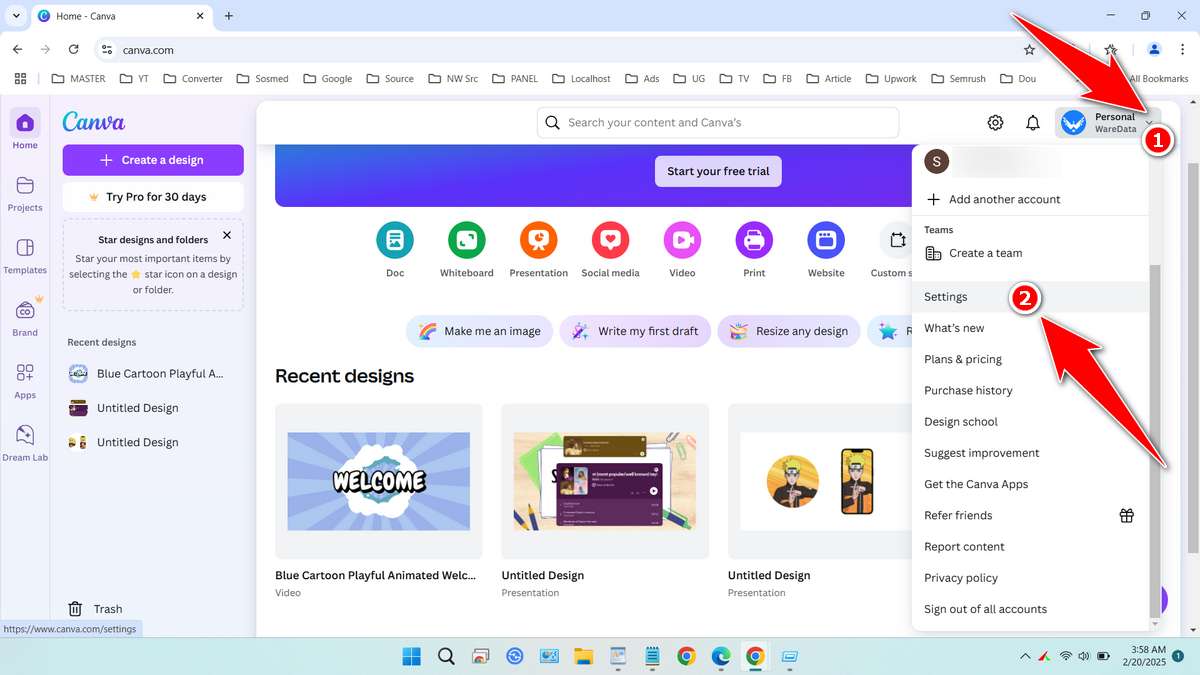Image resolution: width=1200 pixels, height=675 pixels.
Task: Select the Presentation design type
Action: [x=538, y=248]
